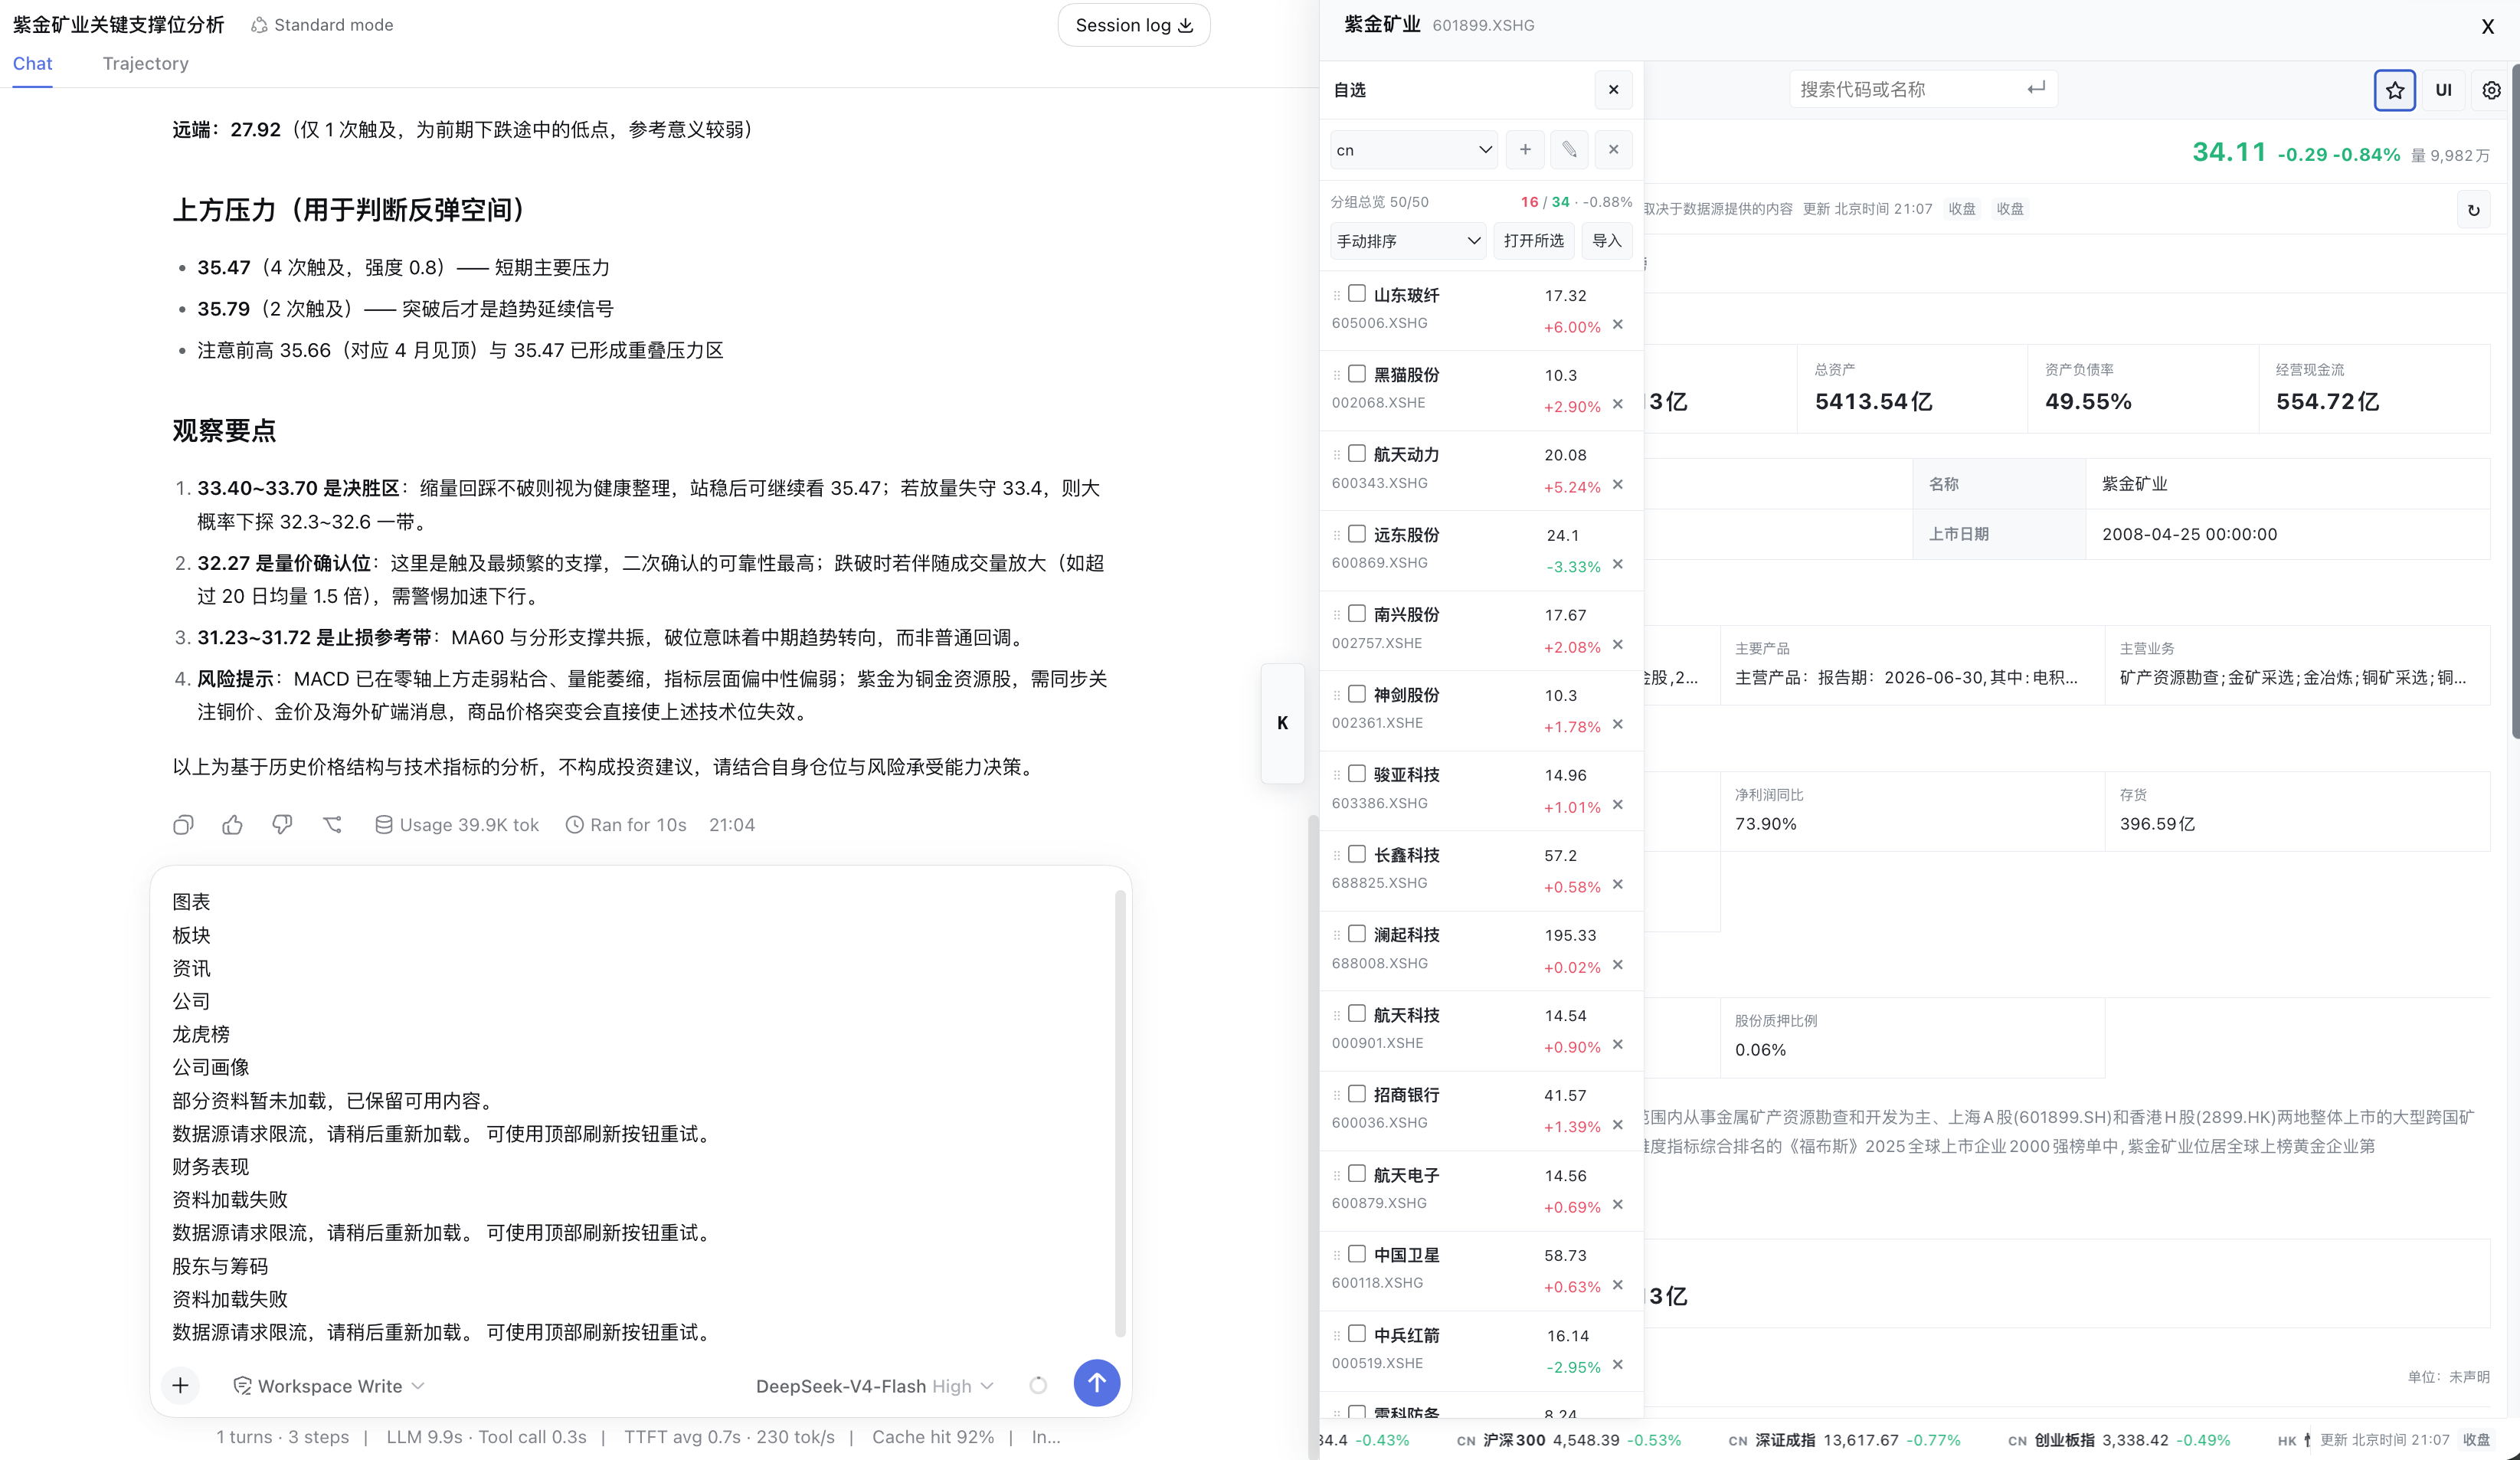Screen dimensions: 2520x1460
Task: Remove 黑猫股份 from the watchlist
Action: pyautogui.click(x=1617, y=405)
